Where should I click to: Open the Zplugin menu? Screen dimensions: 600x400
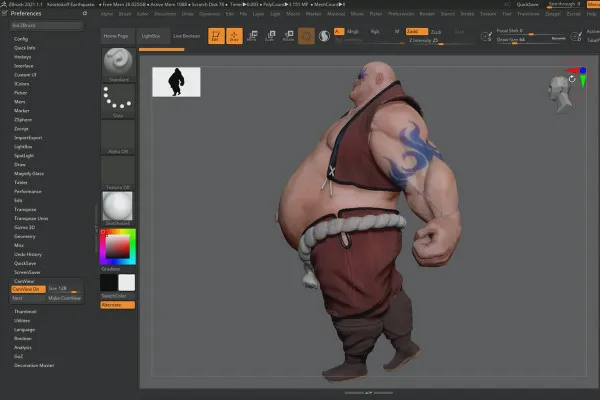(553, 14)
